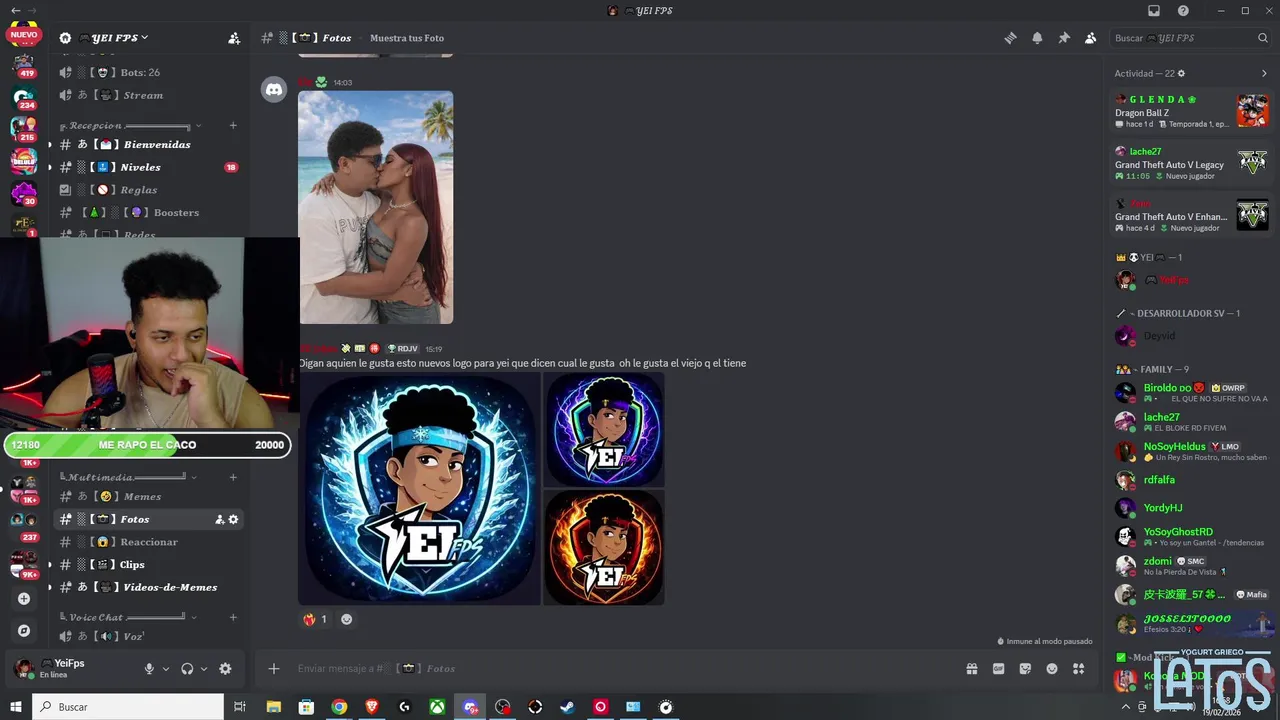Image resolution: width=1280 pixels, height=720 pixels.
Task: Click the plus attach file button
Action: coord(274,668)
